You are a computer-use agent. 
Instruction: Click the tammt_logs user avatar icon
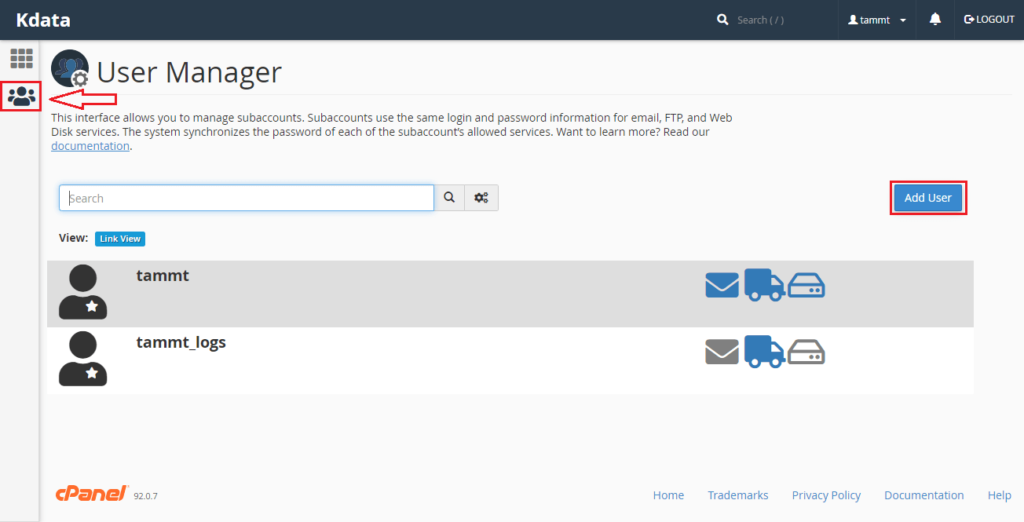(x=83, y=359)
